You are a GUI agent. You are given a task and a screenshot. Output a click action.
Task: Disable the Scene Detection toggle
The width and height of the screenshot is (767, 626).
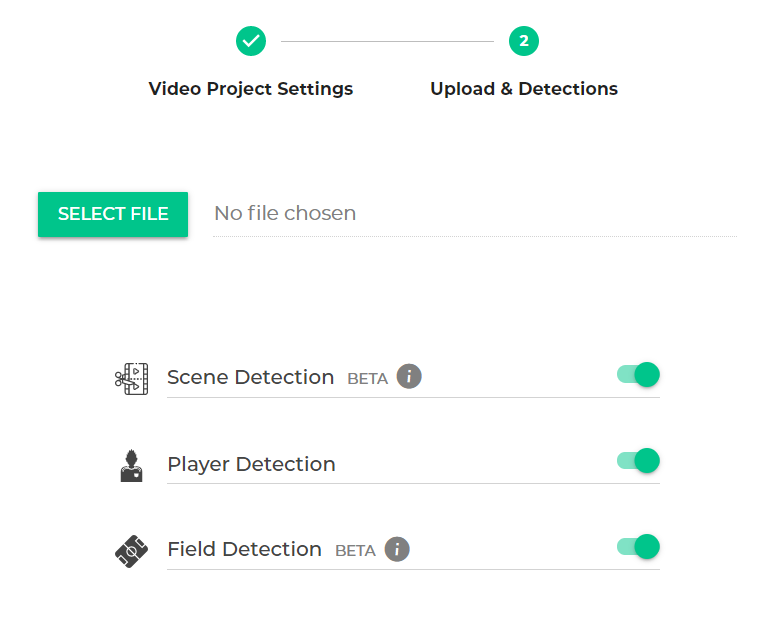pyautogui.click(x=638, y=375)
